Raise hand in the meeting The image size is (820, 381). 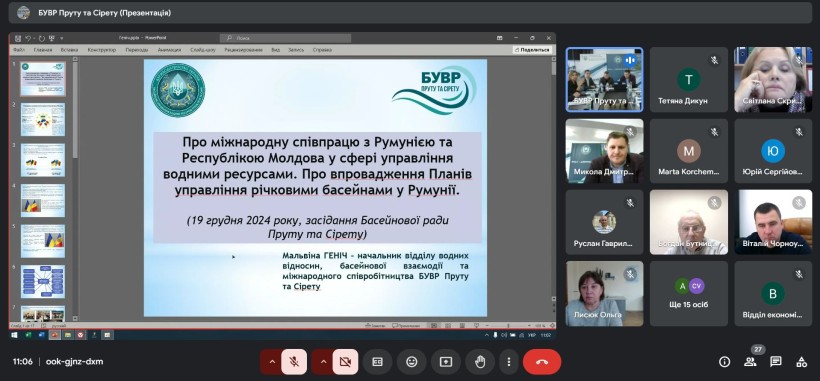point(480,362)
